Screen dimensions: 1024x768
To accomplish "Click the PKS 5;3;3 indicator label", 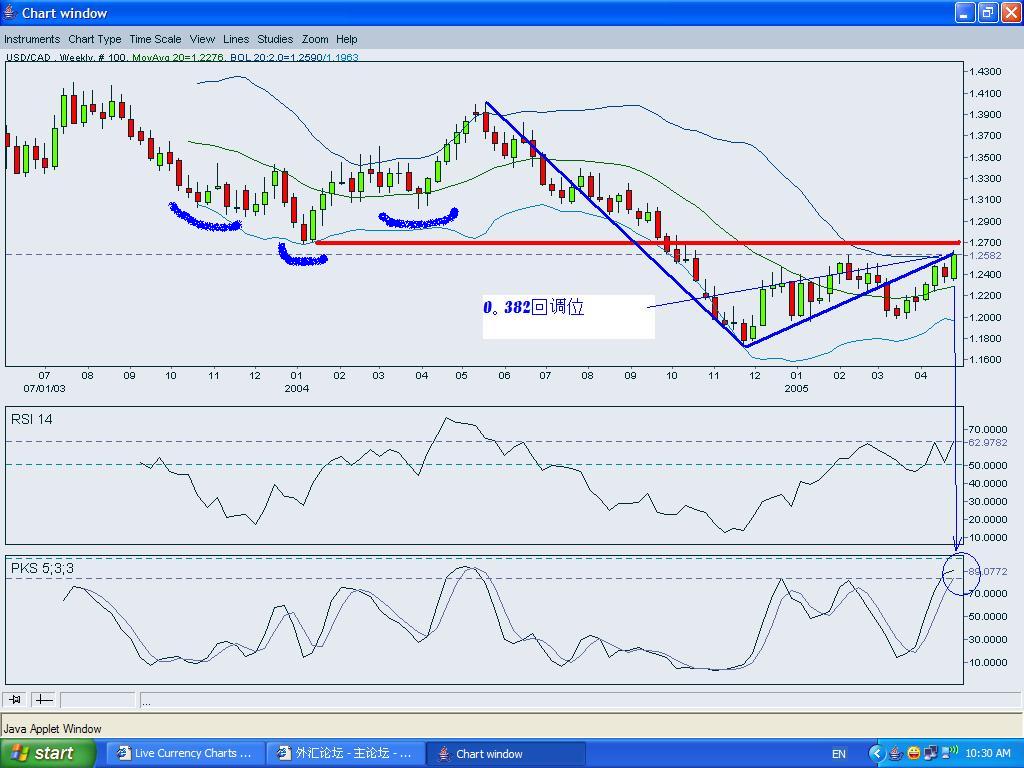I will 42,568.
